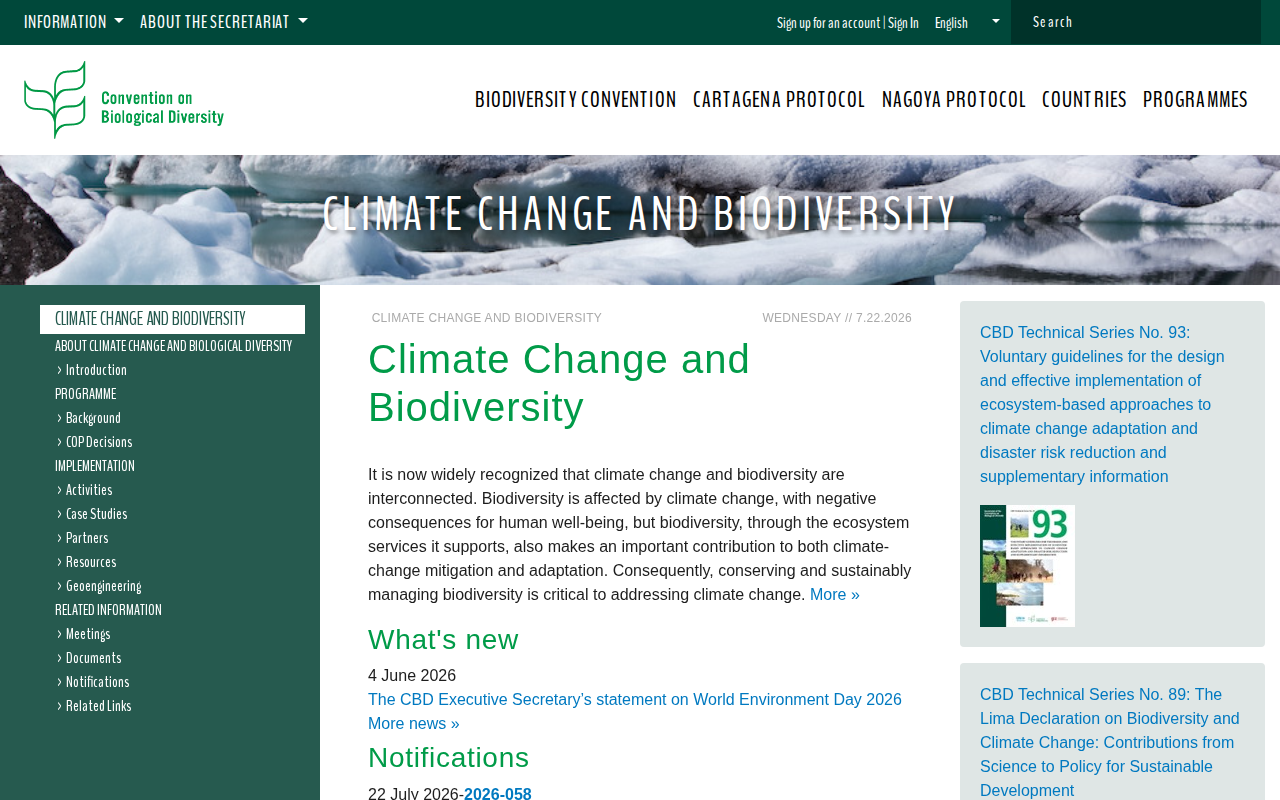Click the More » link after the intro paragraph
The height and width of the screenshot is (800, 1280).
point(835,595)
